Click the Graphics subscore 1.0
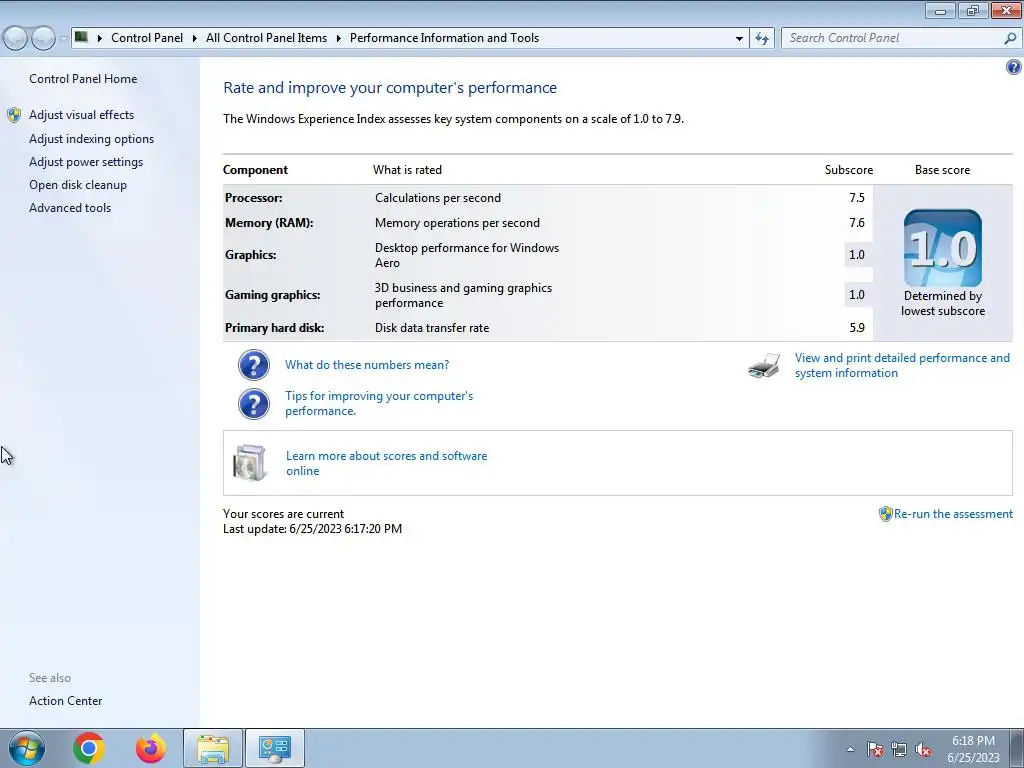Screen dimensions: 1024x768 (857, 255)
